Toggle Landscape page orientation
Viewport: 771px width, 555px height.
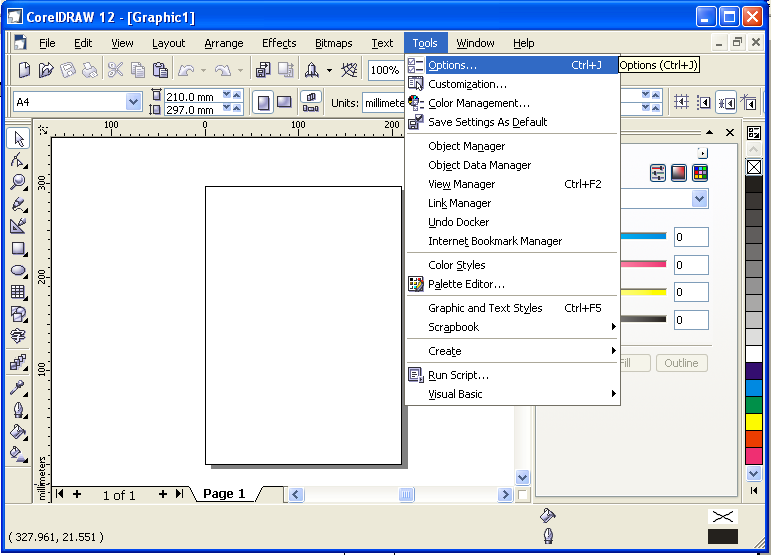pos(284,103)
